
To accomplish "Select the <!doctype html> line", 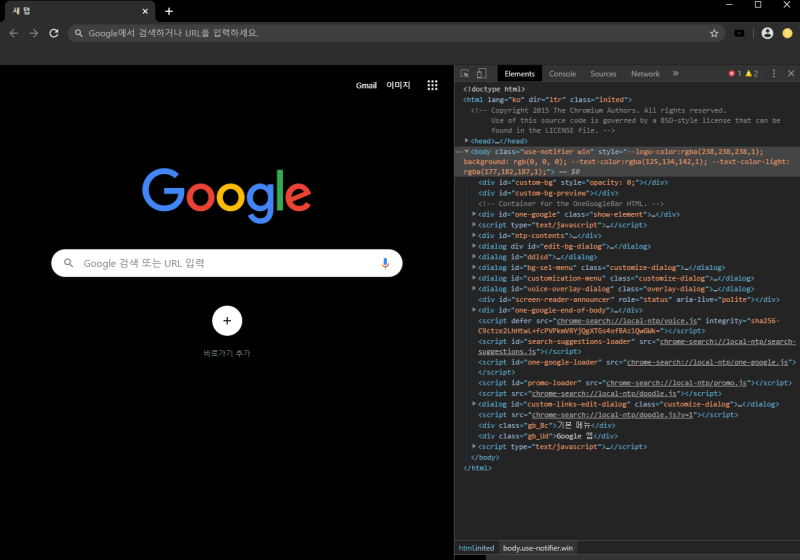I will pyautogui.click(x=493, y=89).
